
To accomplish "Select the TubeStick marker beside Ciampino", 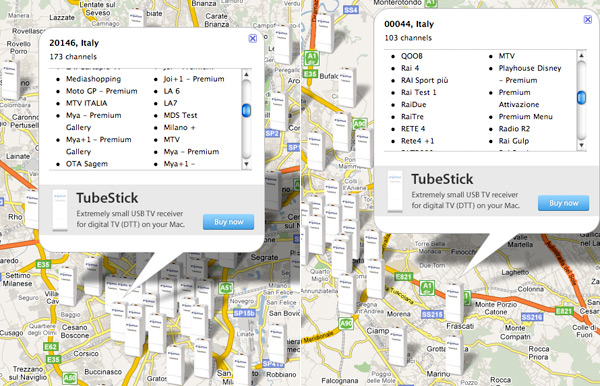I will tap(398, 346).
